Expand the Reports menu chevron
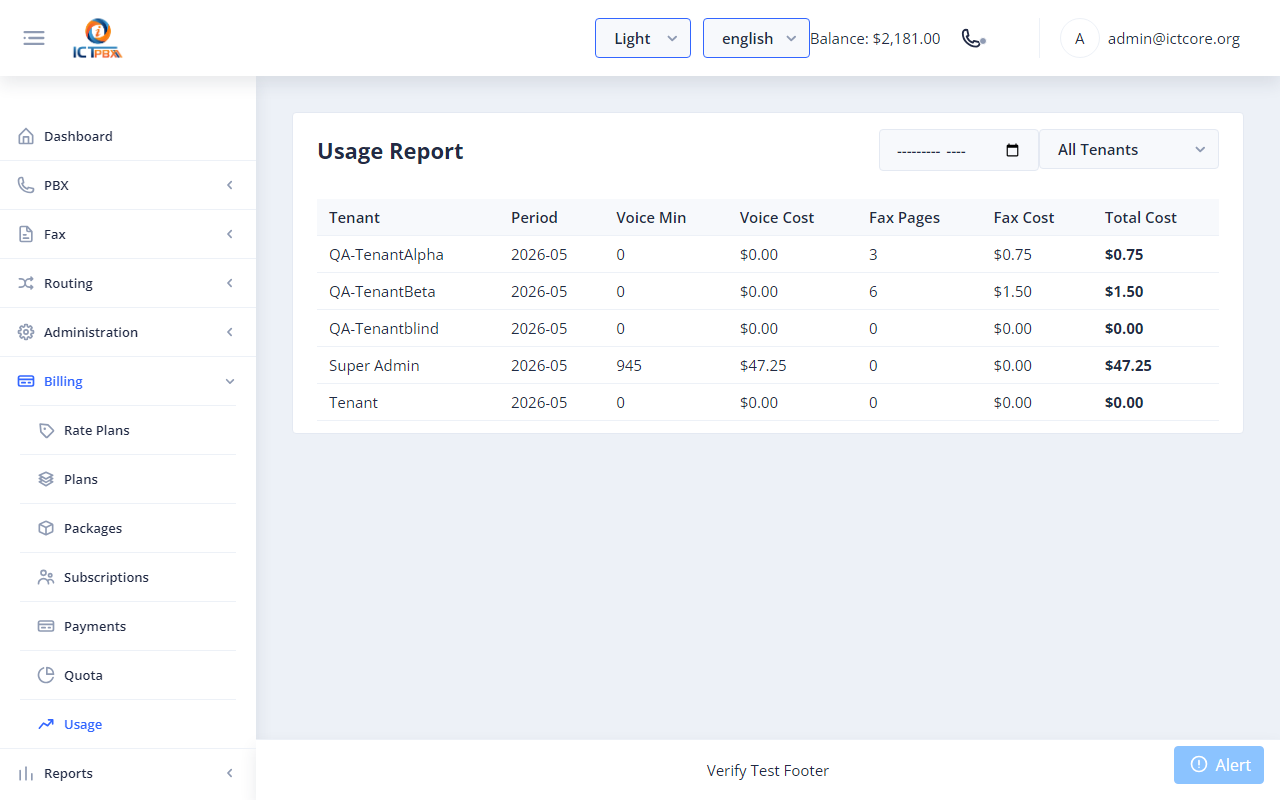 point(230,773)
